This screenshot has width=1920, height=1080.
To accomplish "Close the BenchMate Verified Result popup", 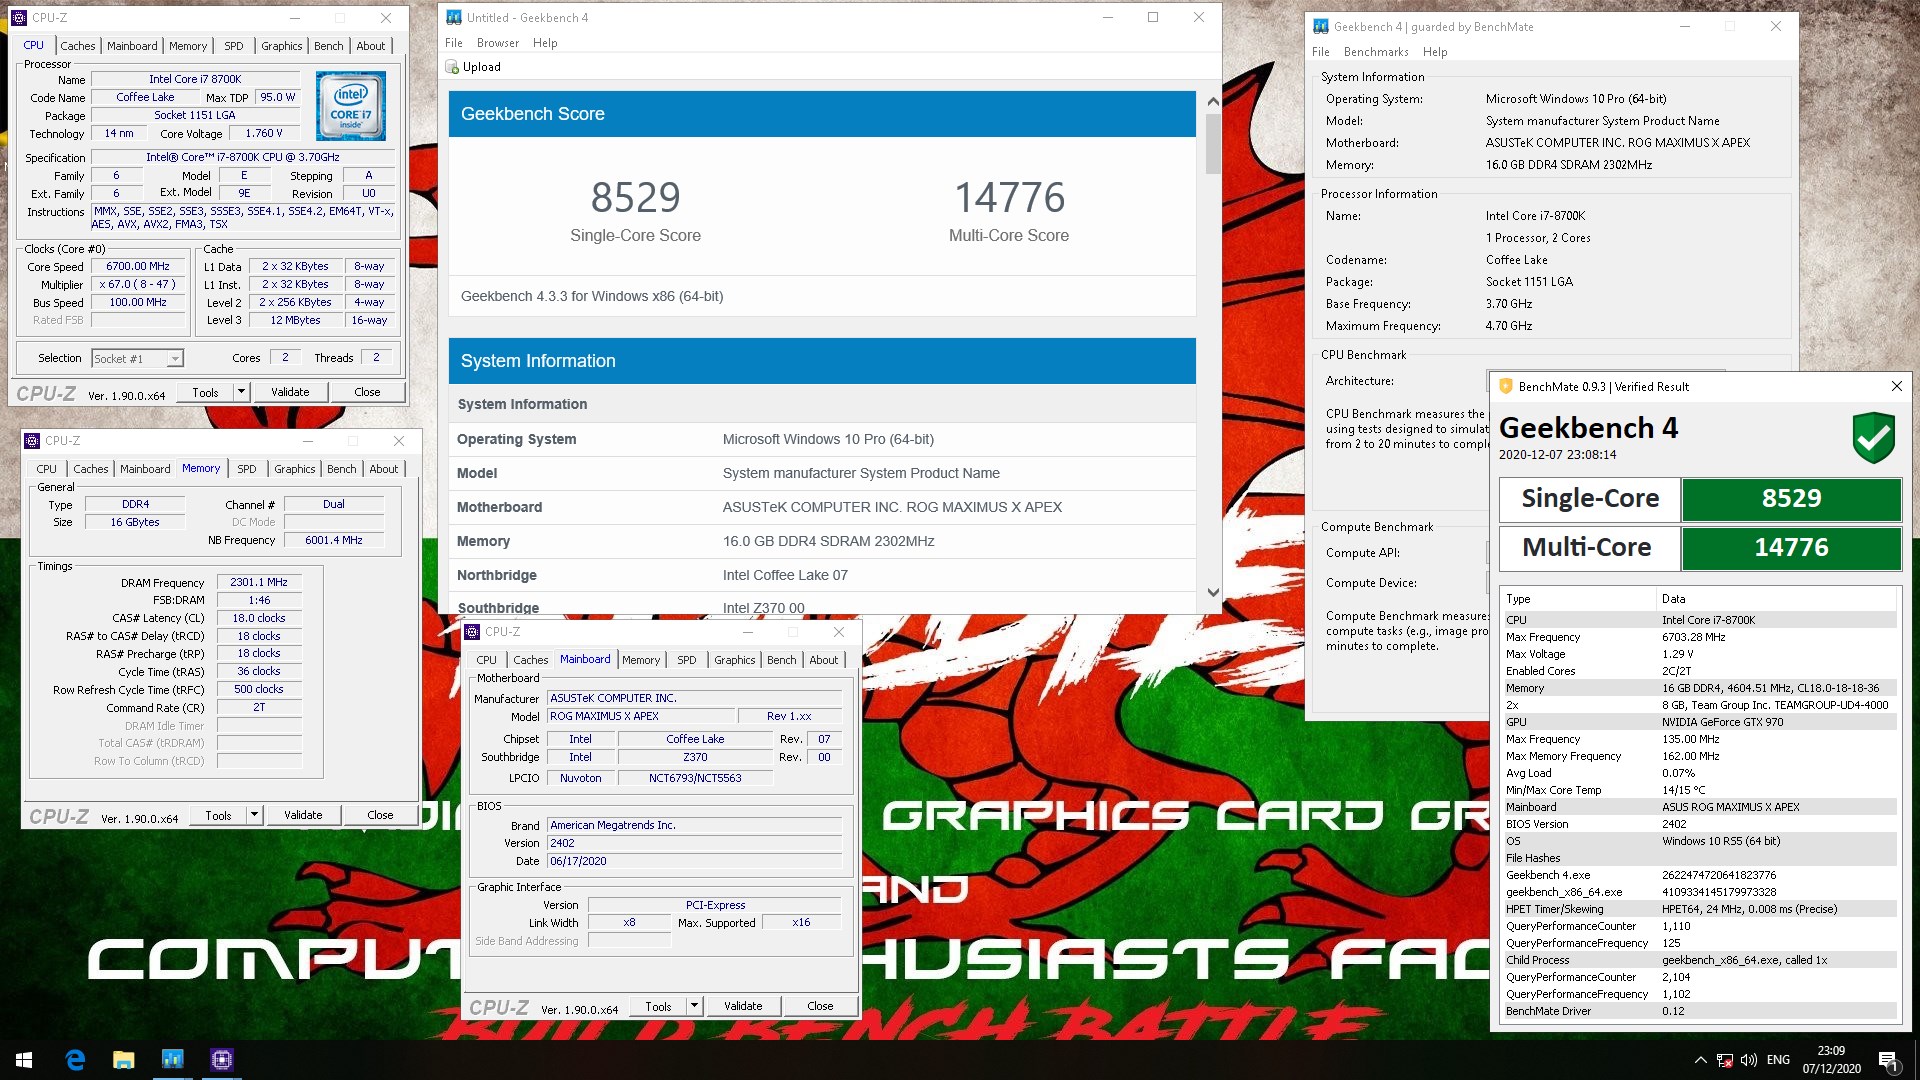I will click(1896, 386).
